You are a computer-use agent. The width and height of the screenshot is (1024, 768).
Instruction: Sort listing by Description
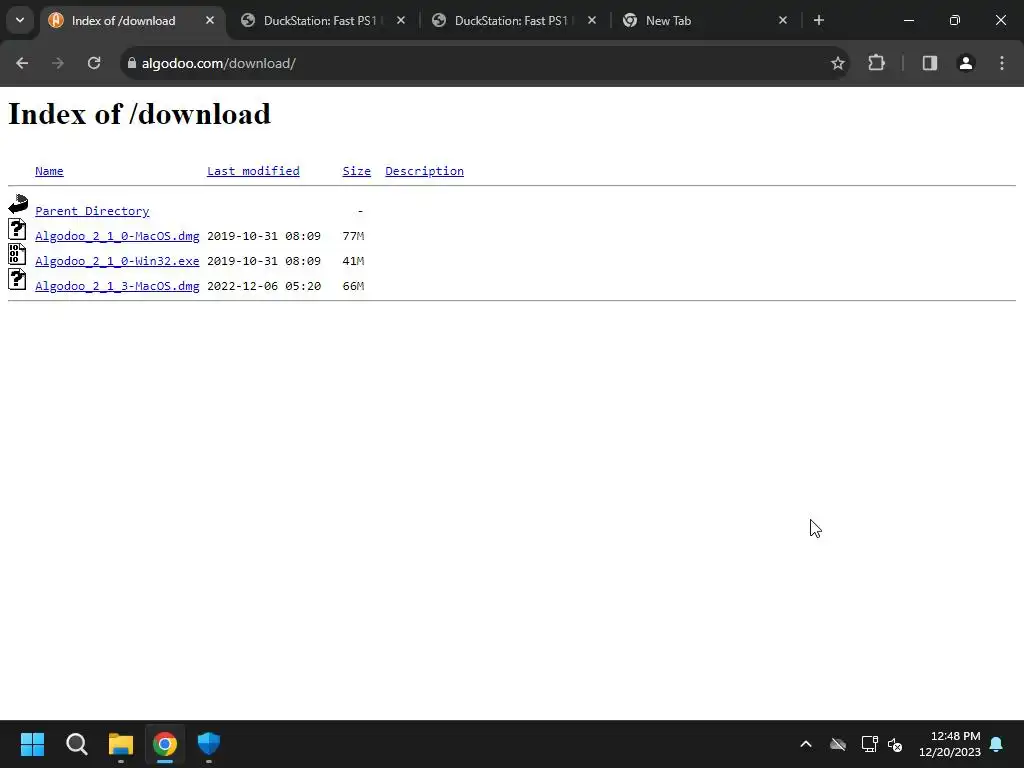tap(424, 171)
